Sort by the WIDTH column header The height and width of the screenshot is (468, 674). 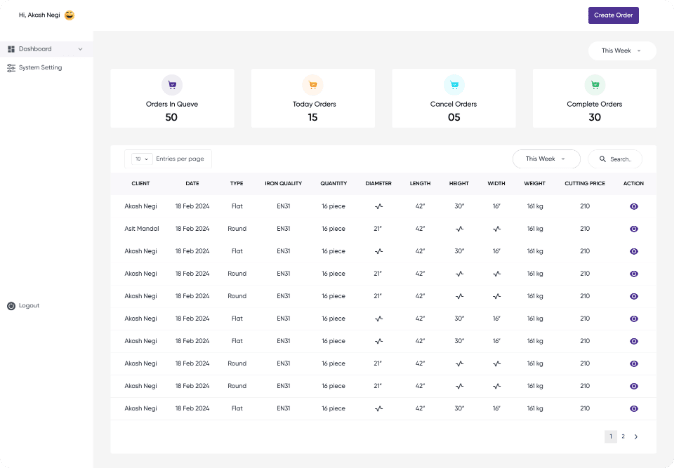click(x=496, y=184)
